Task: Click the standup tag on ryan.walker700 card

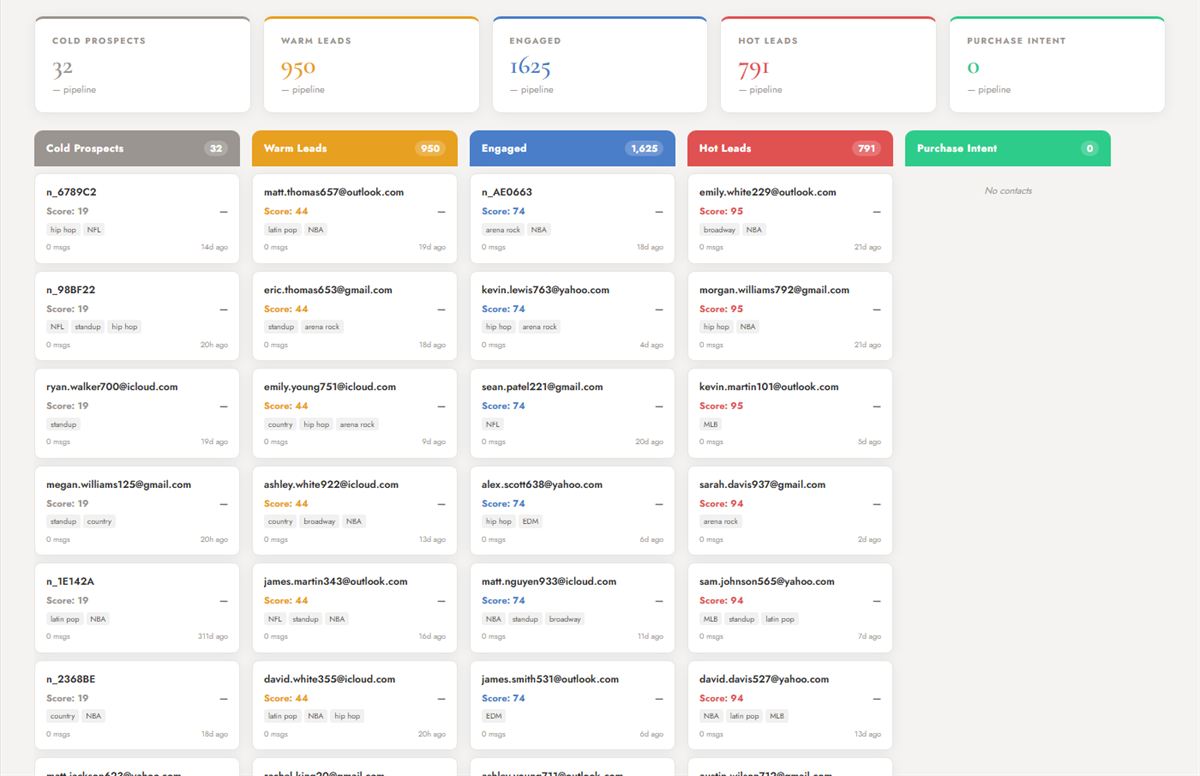Action: 63,424
